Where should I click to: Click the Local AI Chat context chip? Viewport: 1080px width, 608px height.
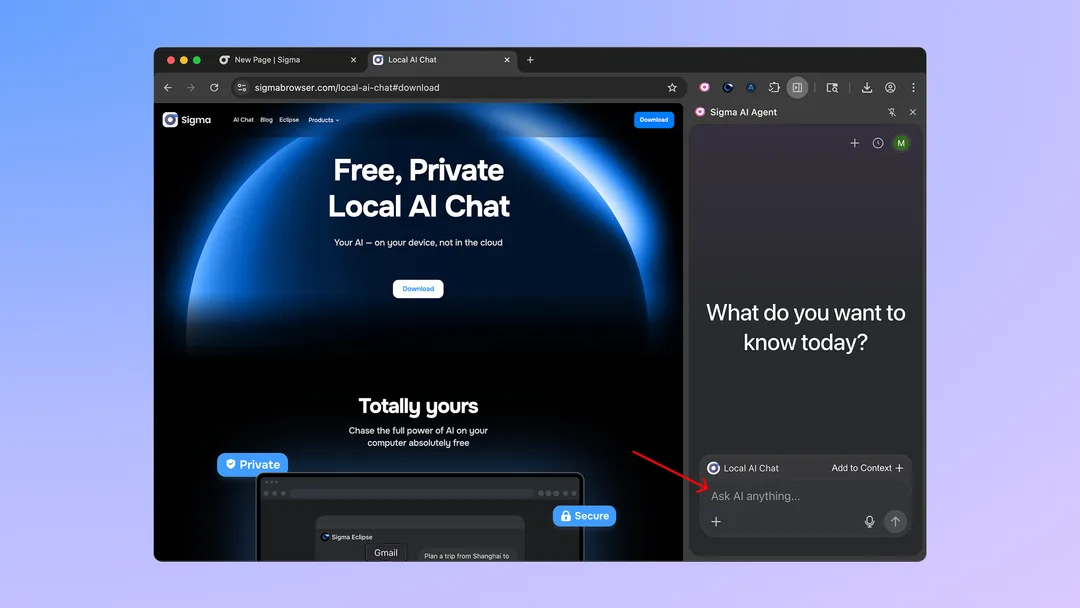pyautogui.click(x=743, y=468)
